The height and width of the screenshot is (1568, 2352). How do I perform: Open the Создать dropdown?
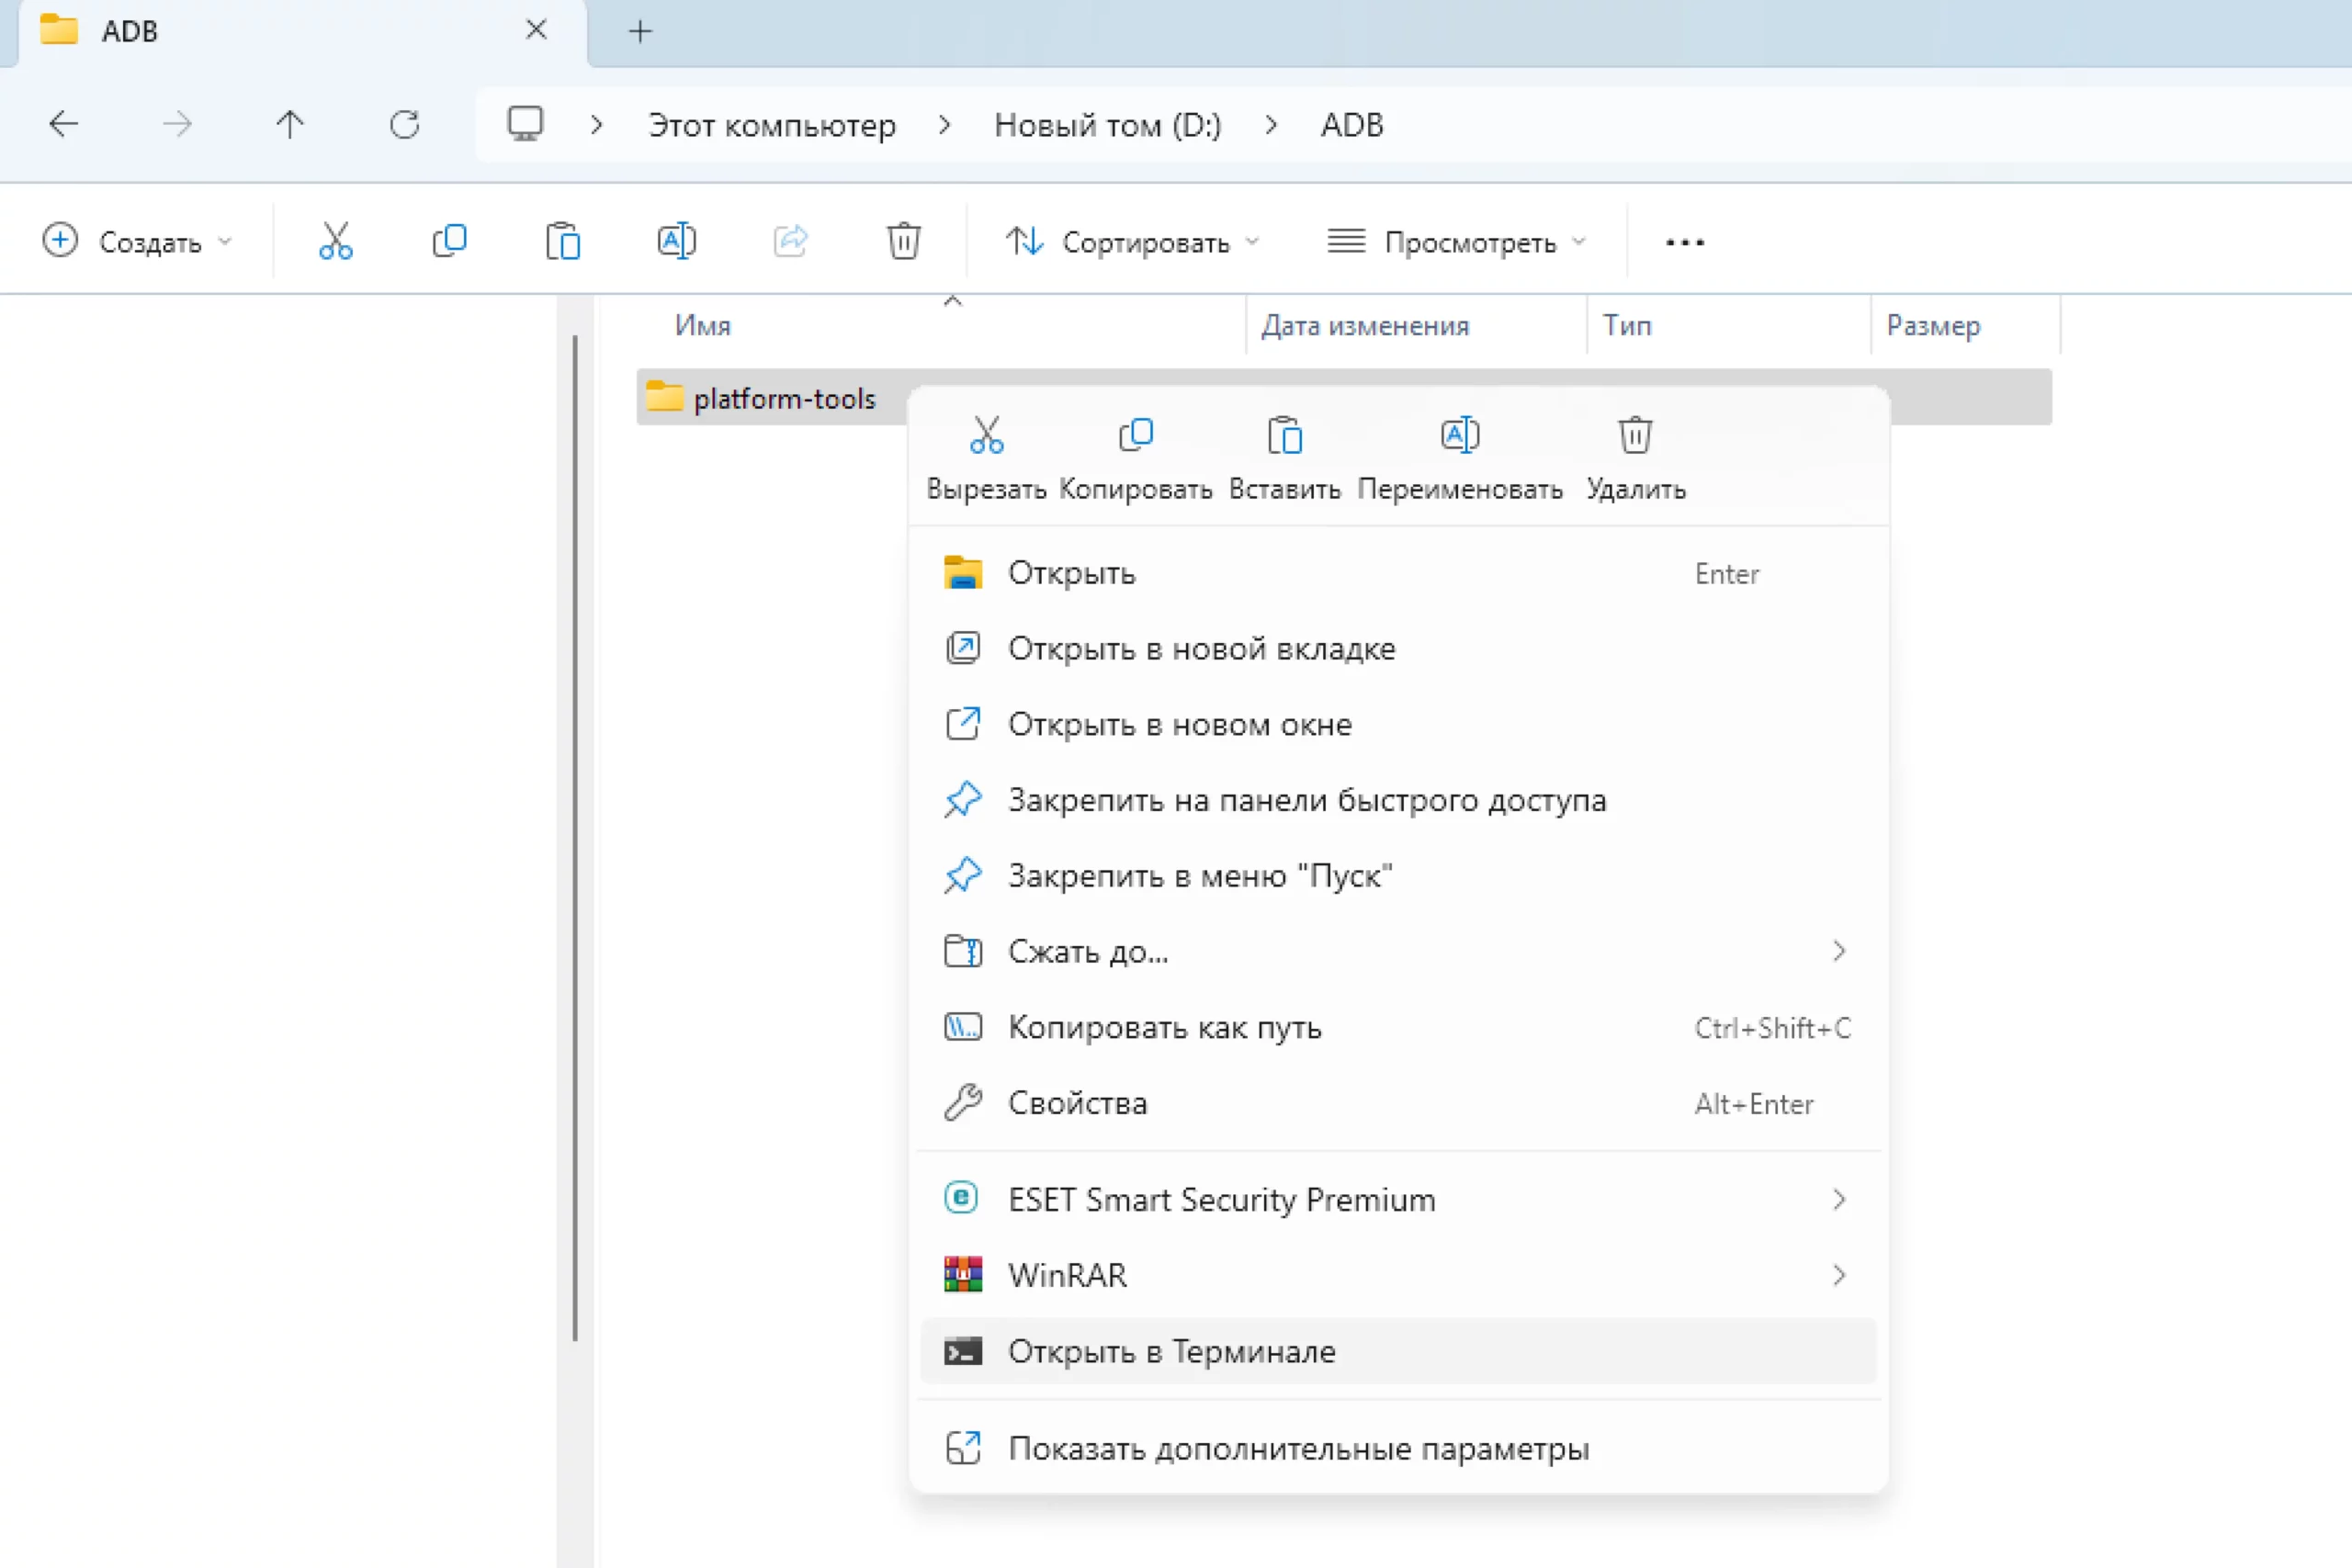pyautogui.click(x=138, y=241)
